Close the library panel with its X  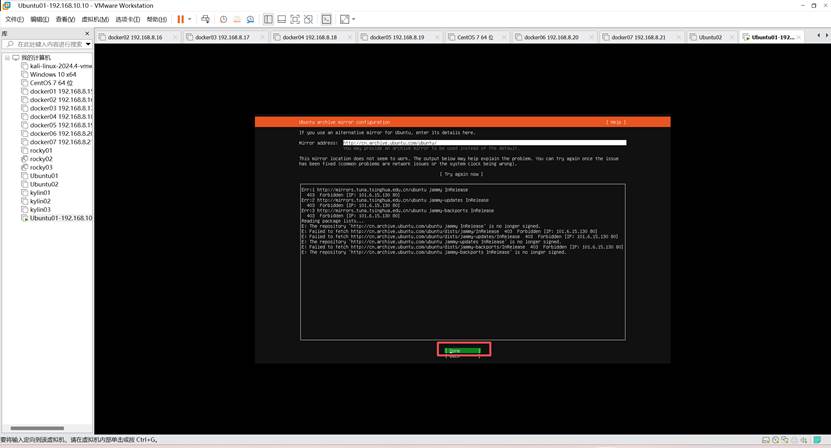click(x=87, y=33)
